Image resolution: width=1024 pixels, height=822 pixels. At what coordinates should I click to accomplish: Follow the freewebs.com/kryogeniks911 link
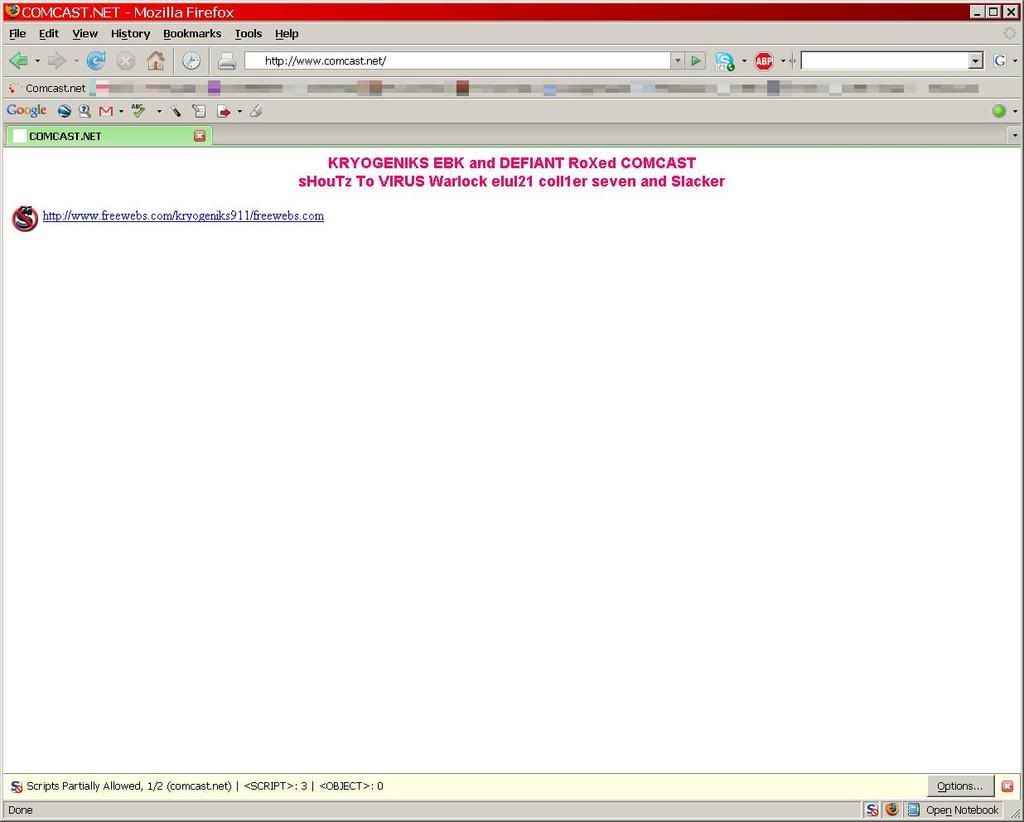pyautogui.click(x=184, y=215)
